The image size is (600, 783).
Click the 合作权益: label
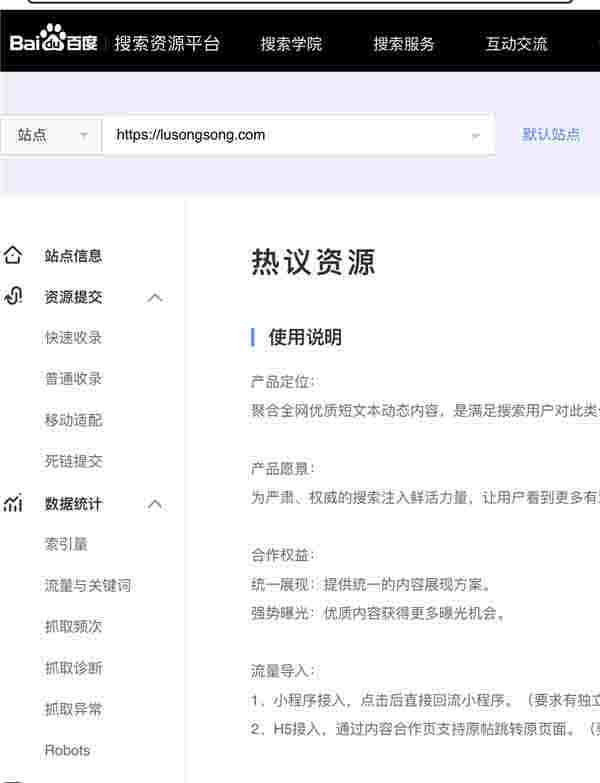[x=283, y=555]
